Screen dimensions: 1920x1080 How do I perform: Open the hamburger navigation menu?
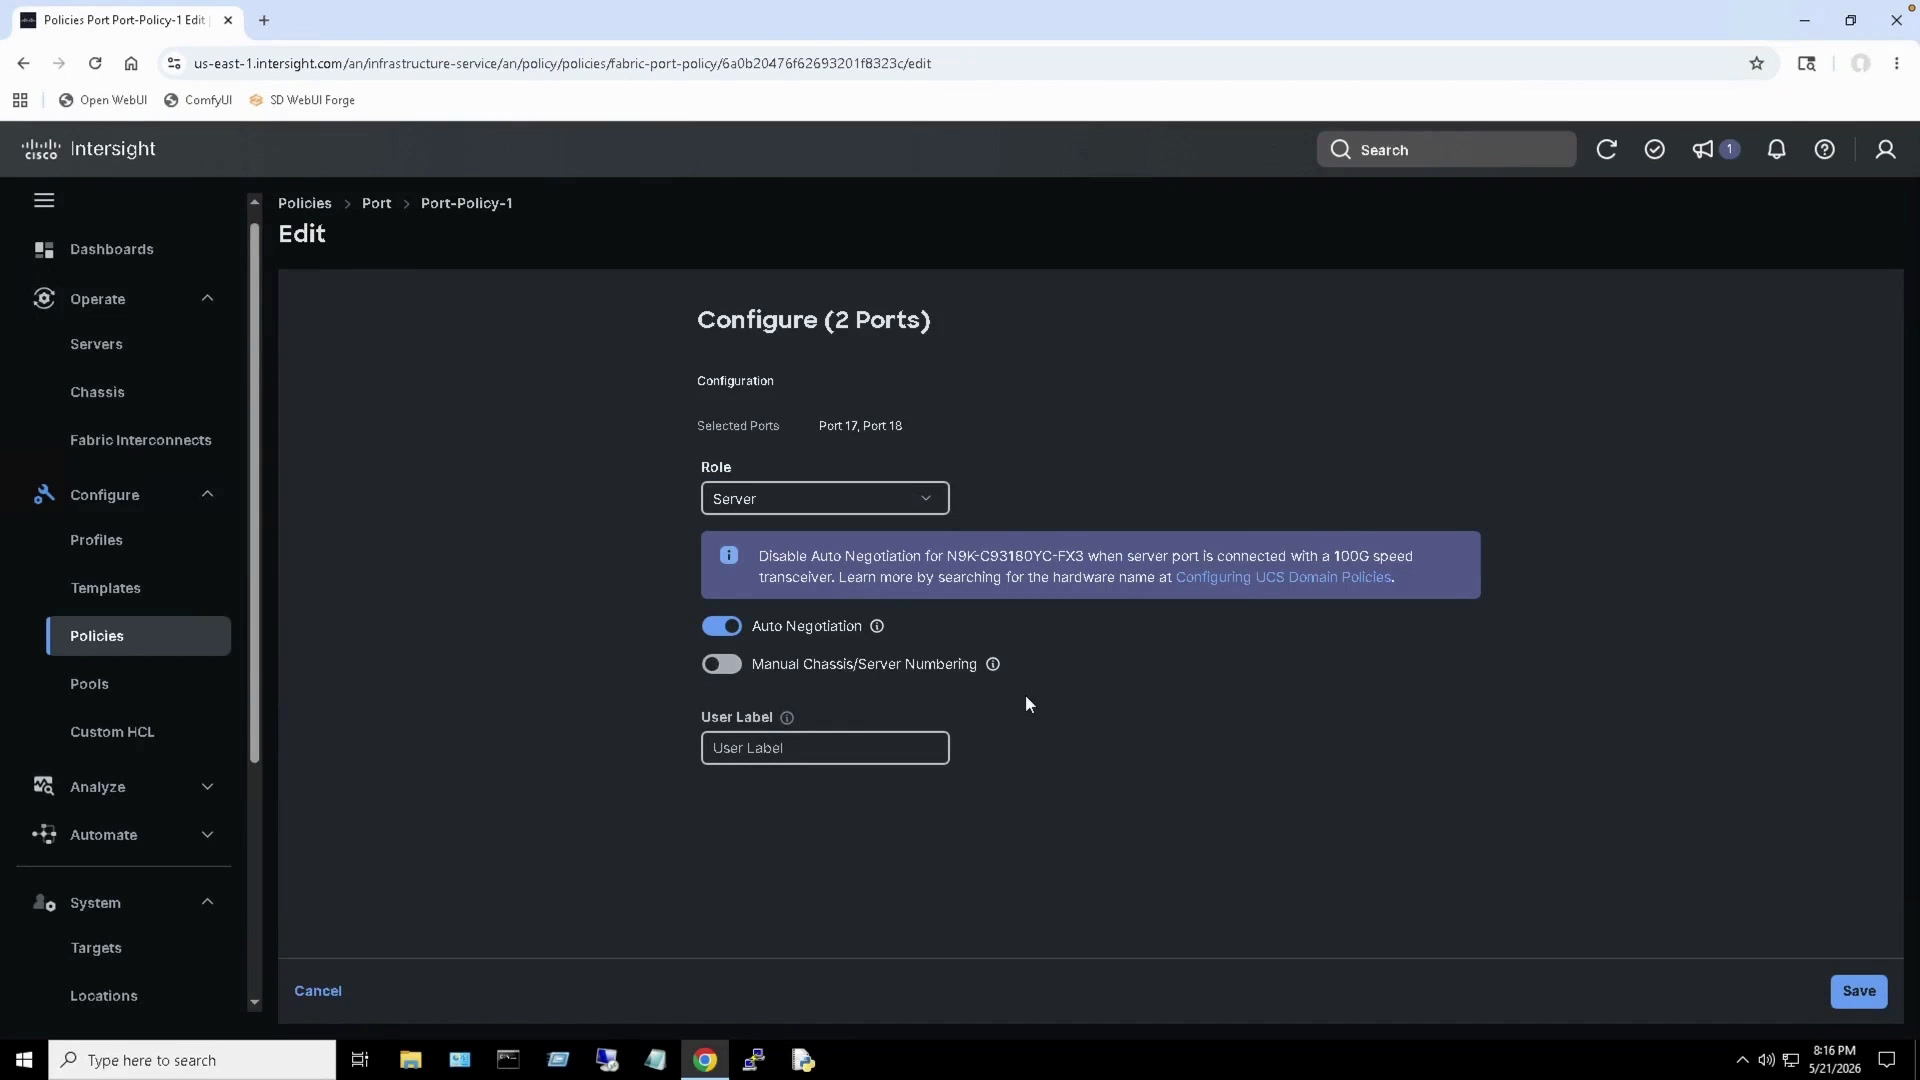tap(44, 201)
